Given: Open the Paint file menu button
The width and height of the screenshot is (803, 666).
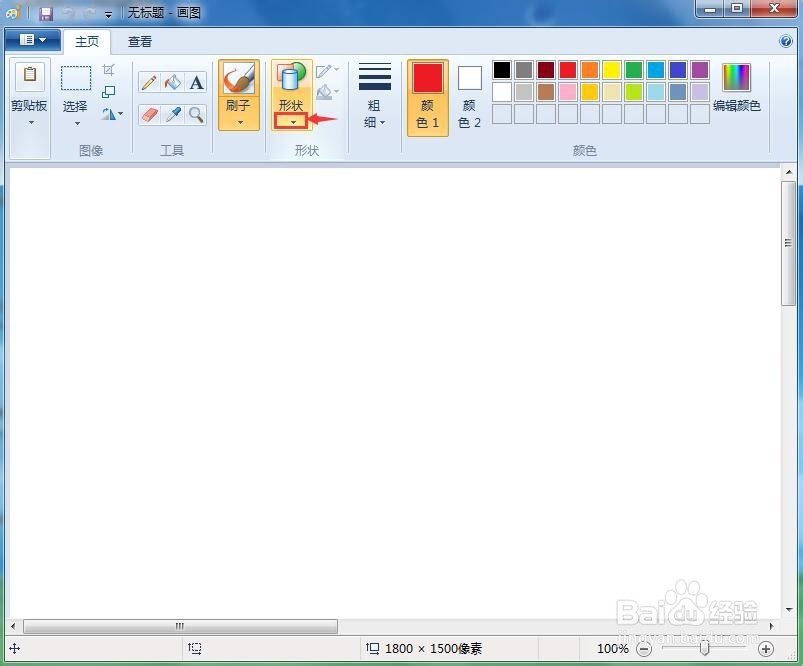Looking at the screenshot, I should (33, 40).
